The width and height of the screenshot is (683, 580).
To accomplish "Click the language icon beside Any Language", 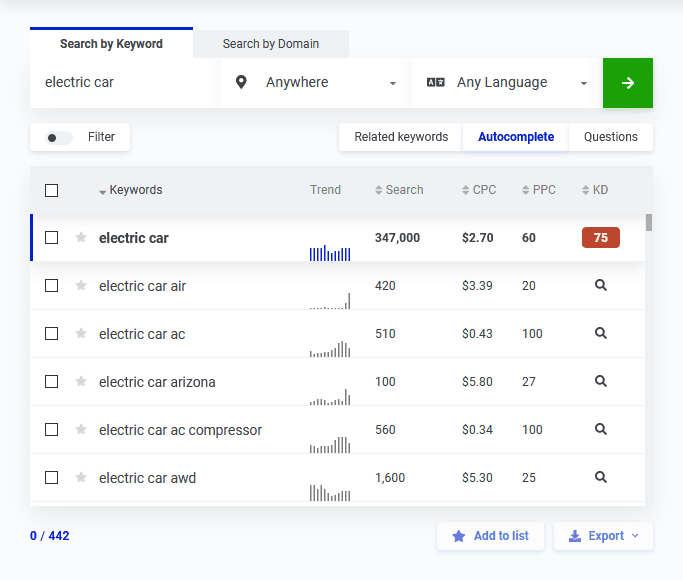I will point(436,82).
